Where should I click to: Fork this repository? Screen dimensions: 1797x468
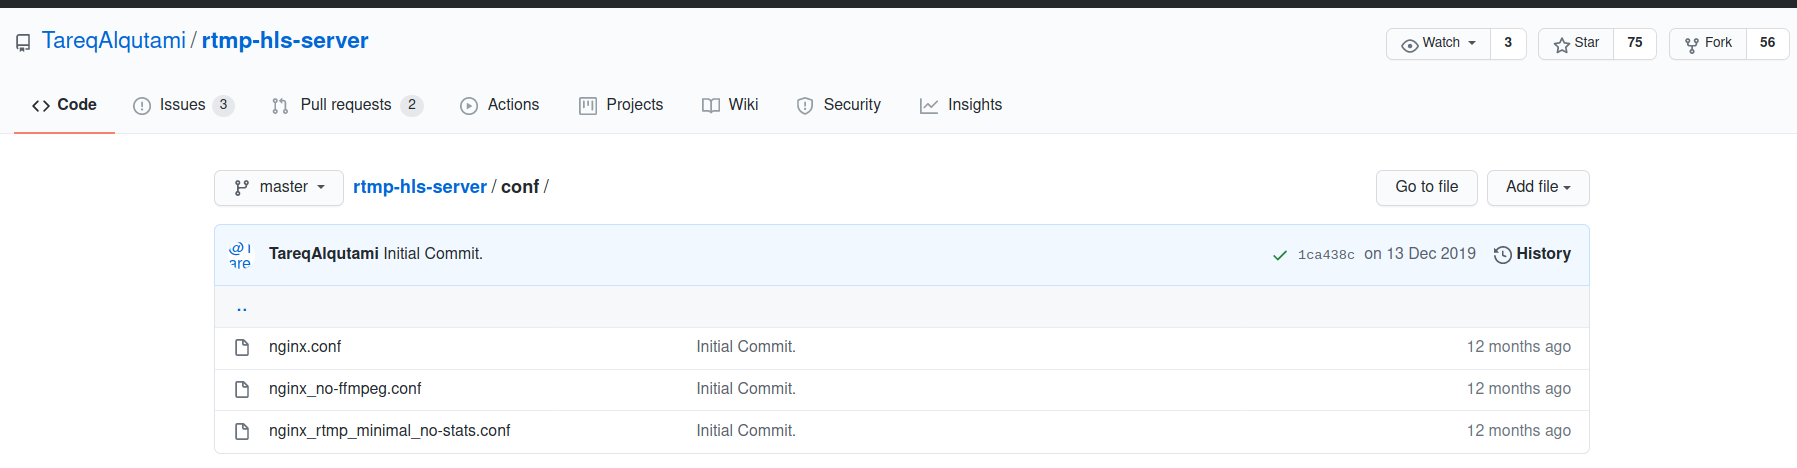[x=1708, y=43]
